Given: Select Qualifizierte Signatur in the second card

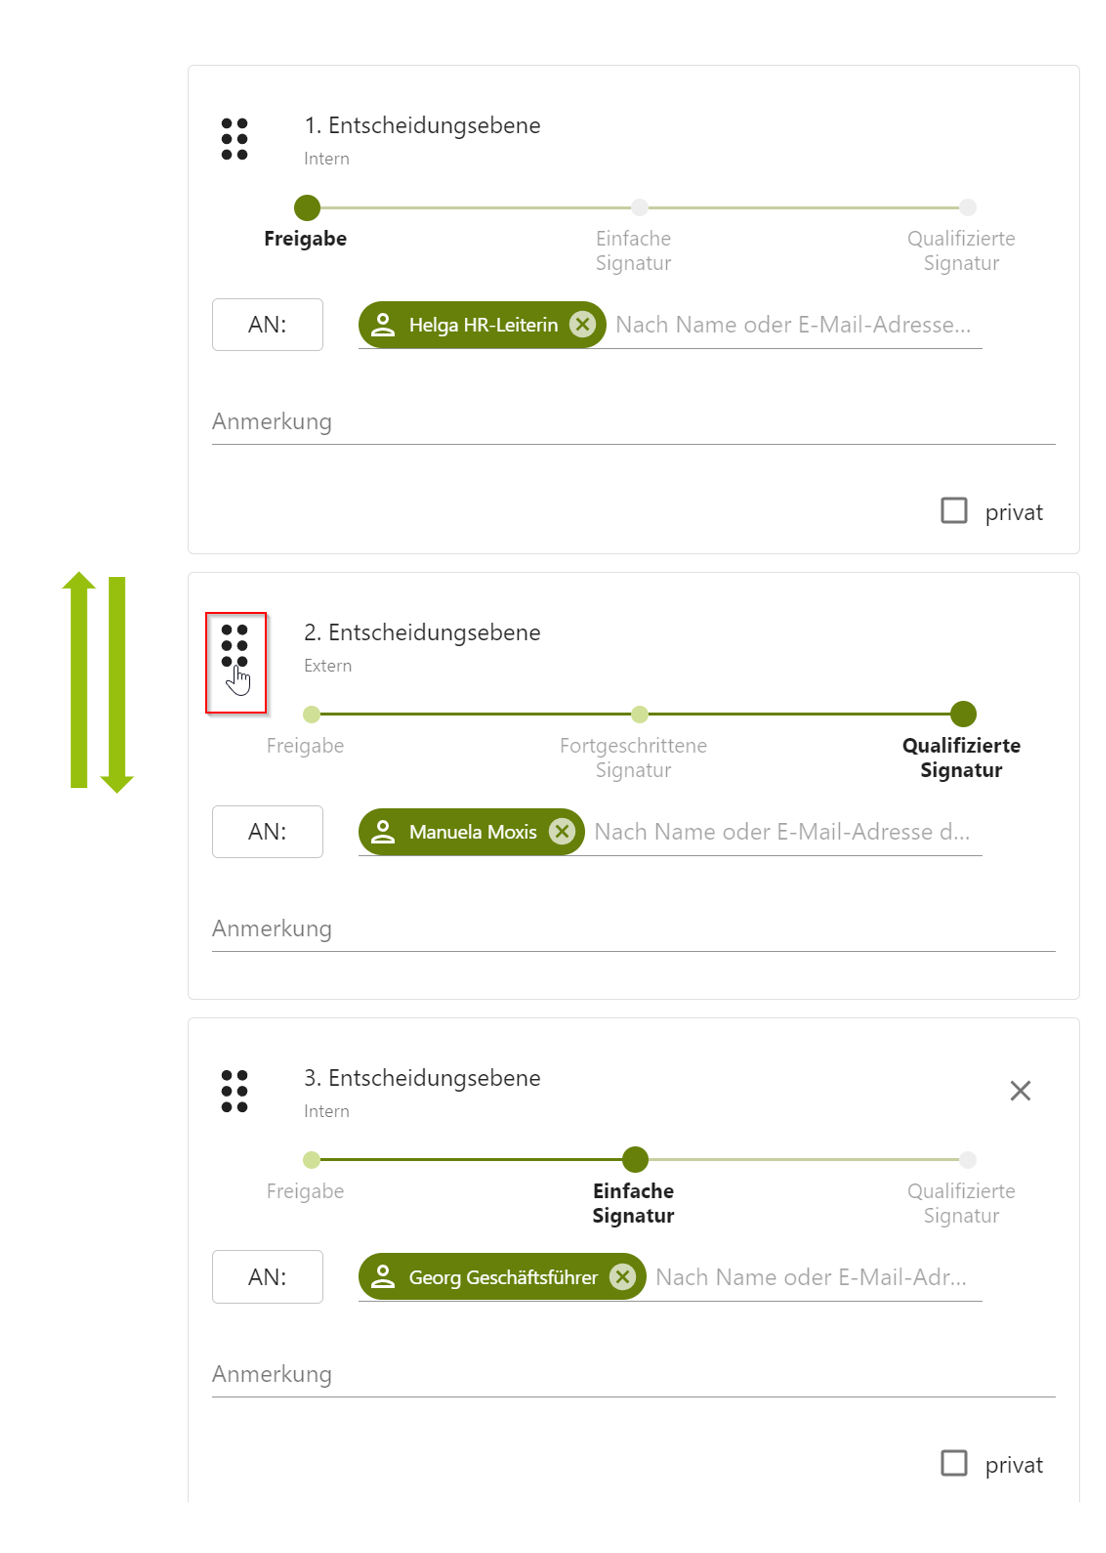Looking at the screenshot, I should pyautogui.click(x=963, y=714).
